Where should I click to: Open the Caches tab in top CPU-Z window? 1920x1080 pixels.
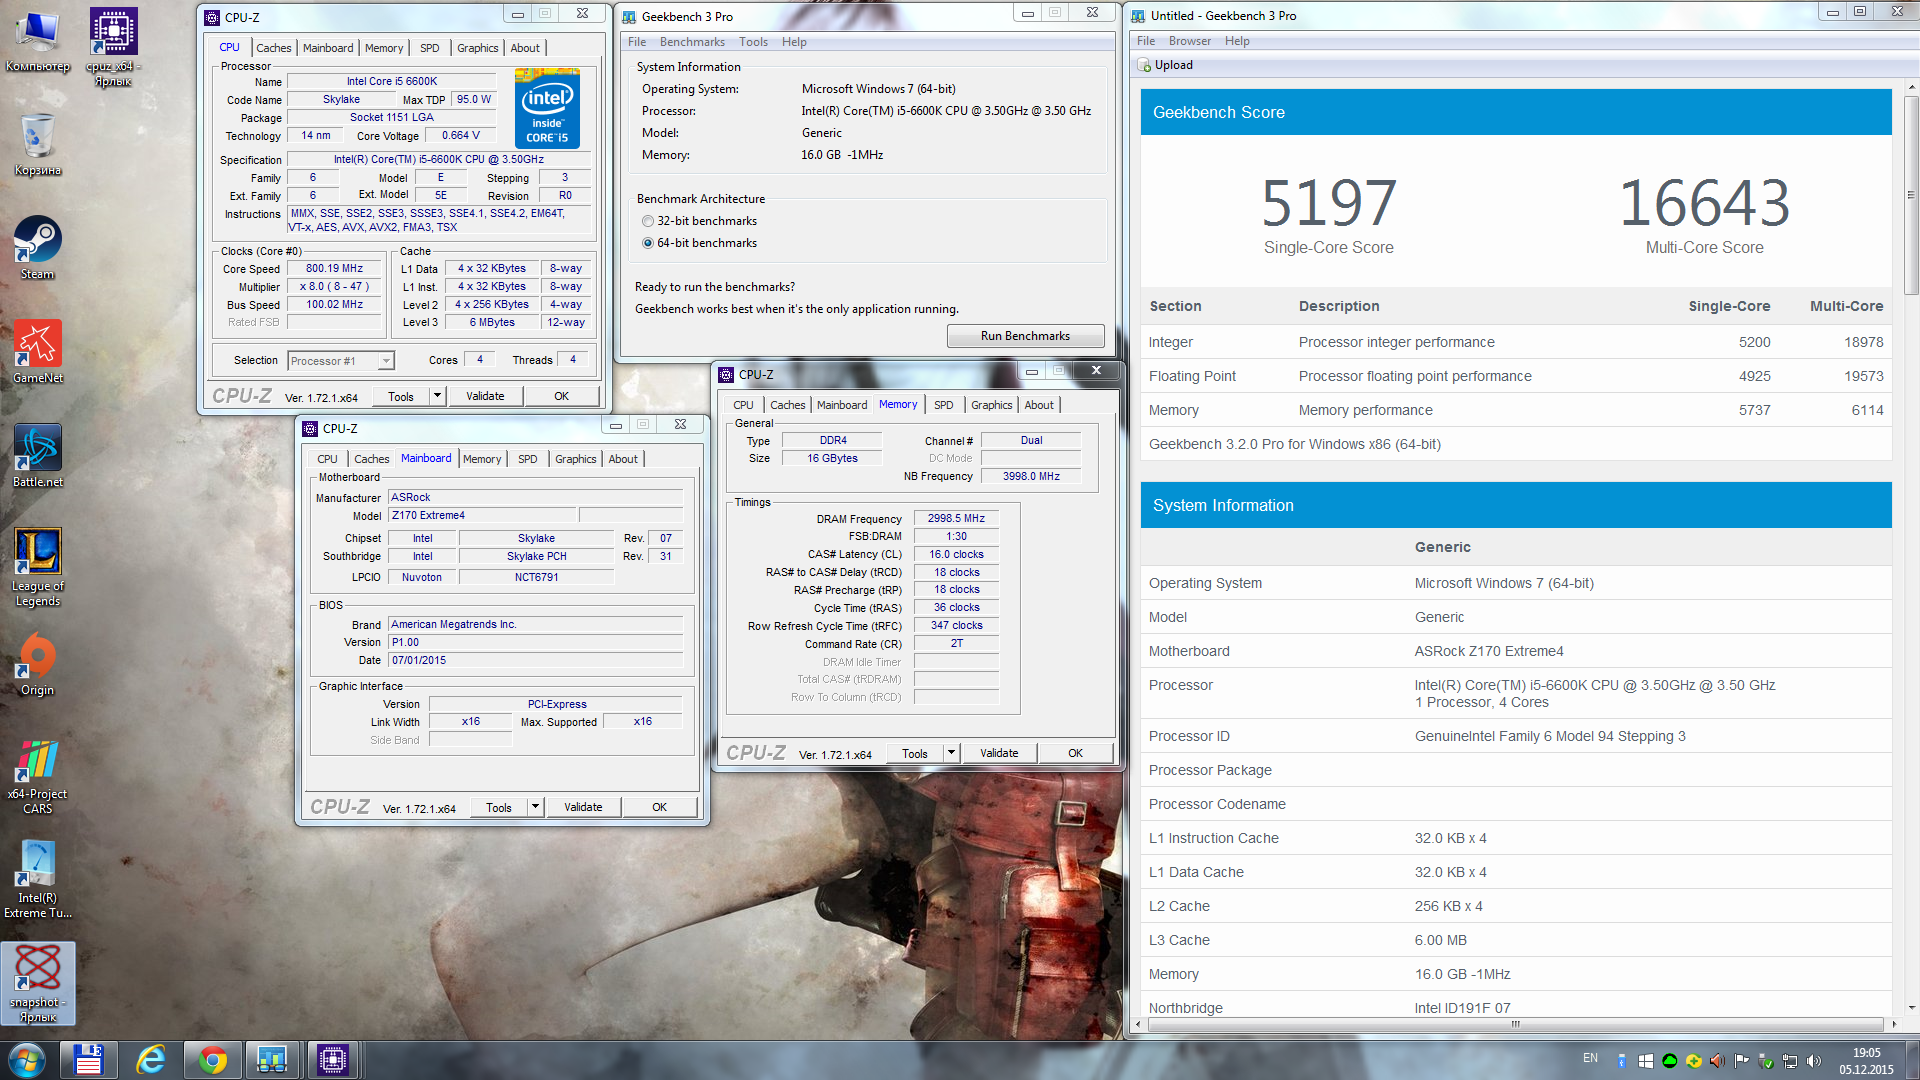[x=273, y=48]
